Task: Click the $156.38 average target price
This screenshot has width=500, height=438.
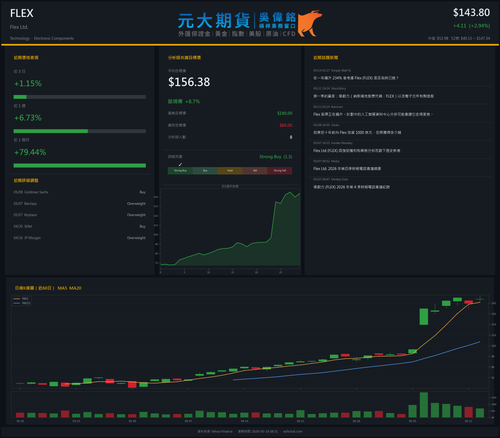Action: click(x=189, y=82)
